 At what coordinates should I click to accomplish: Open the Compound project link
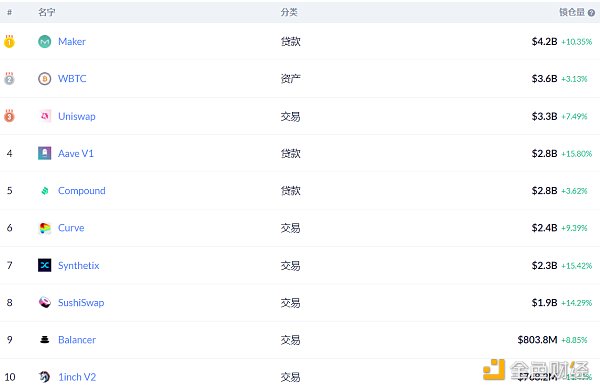tap(82, 191)
